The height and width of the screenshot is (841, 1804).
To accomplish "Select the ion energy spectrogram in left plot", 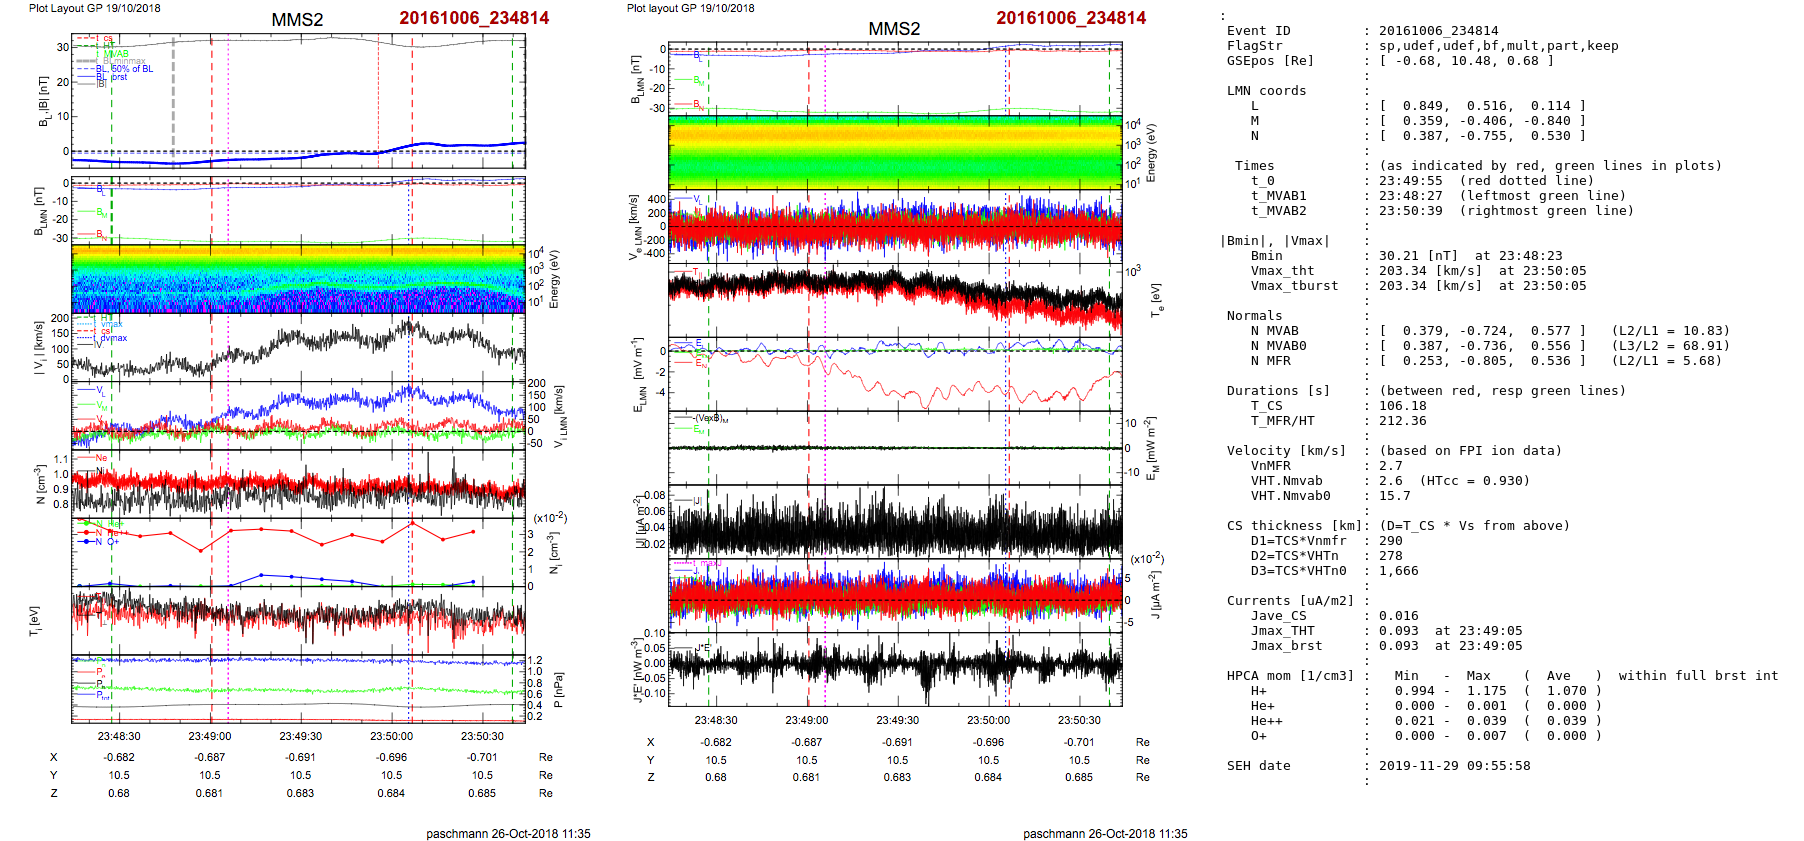I will tap(298, 279).
